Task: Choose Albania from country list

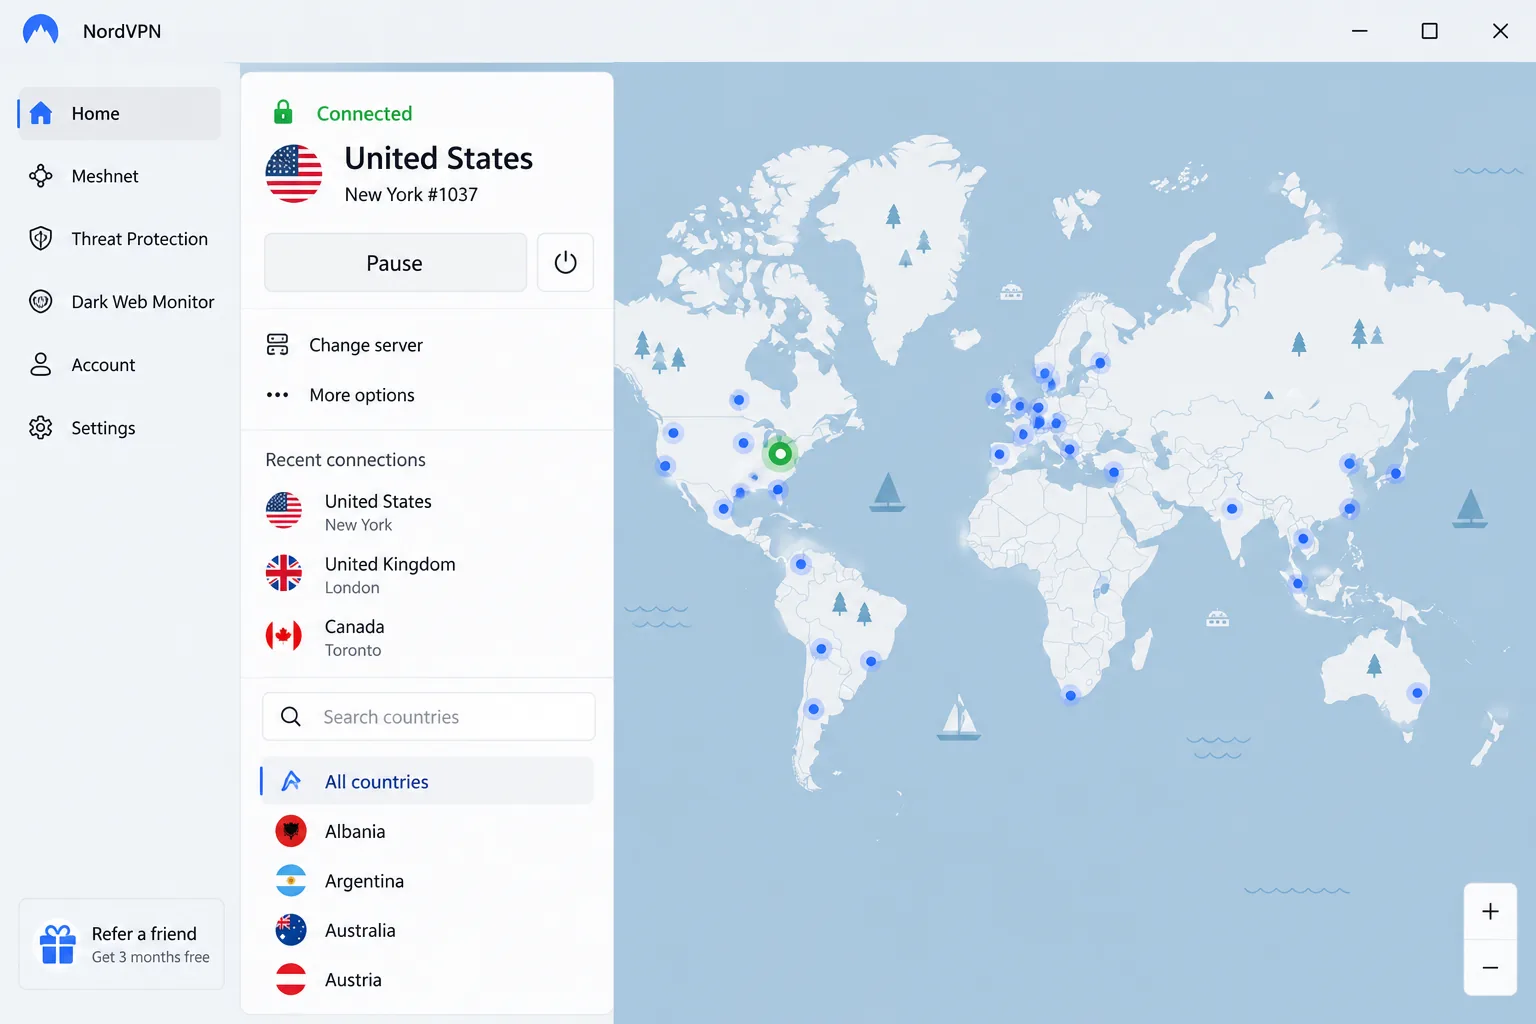Action: coord(427,831)
